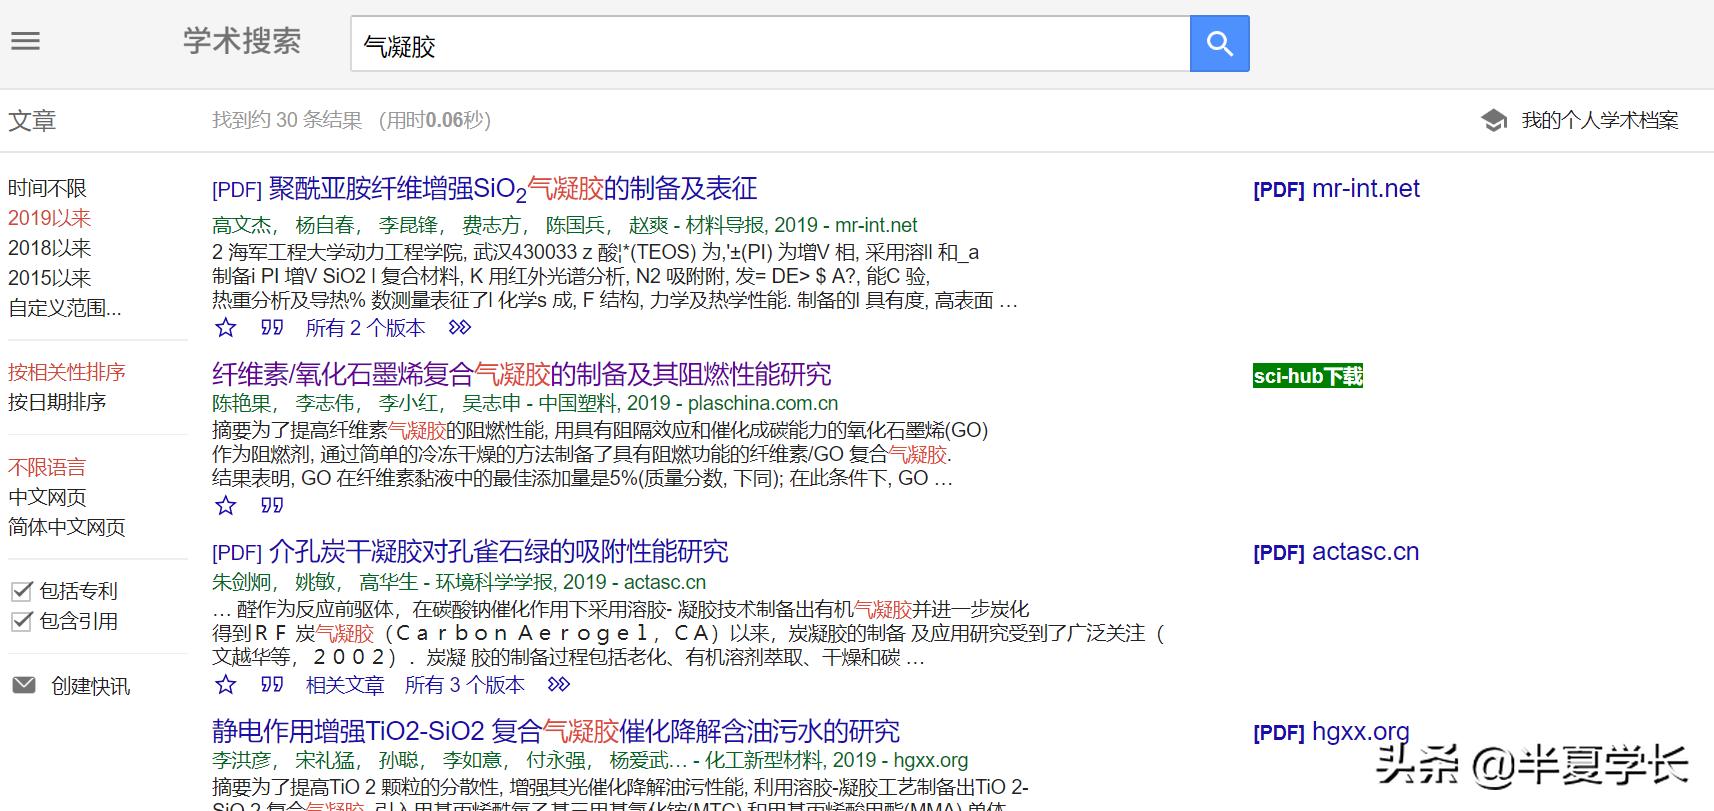This screenshot has height=811, width=1714.
Task: View 所有 2 个版本 of first result
Action: (x=365, y=328)
